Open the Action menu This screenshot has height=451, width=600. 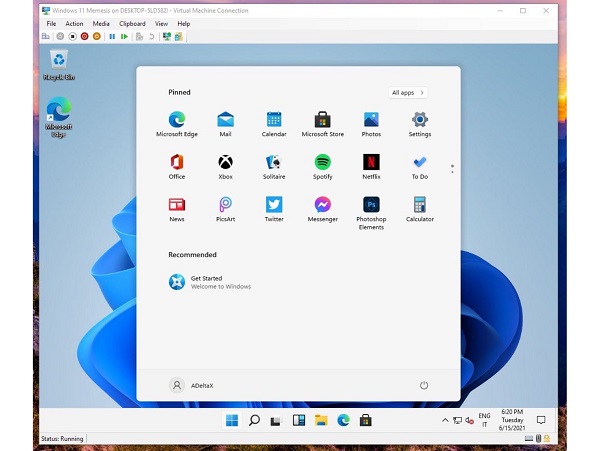tap(74, 24)
